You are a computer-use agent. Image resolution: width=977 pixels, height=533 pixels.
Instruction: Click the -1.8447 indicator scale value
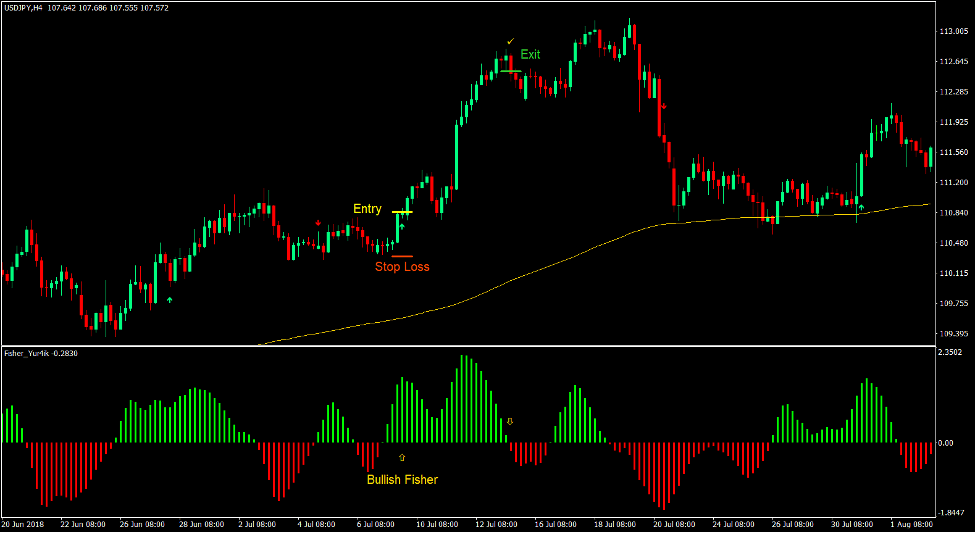tap(950, 512)
